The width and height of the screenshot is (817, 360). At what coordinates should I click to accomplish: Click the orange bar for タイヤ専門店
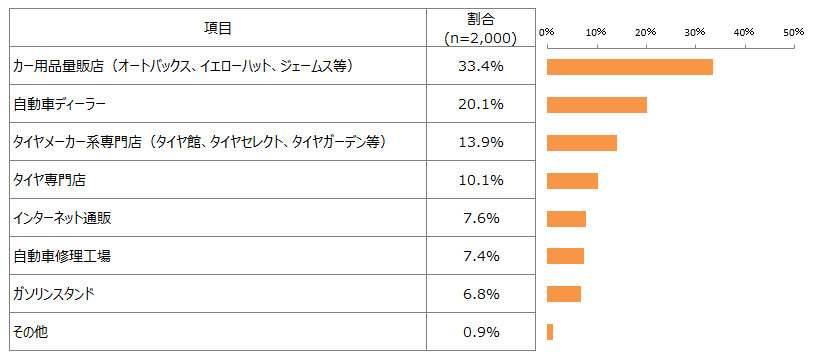(572, 181)
